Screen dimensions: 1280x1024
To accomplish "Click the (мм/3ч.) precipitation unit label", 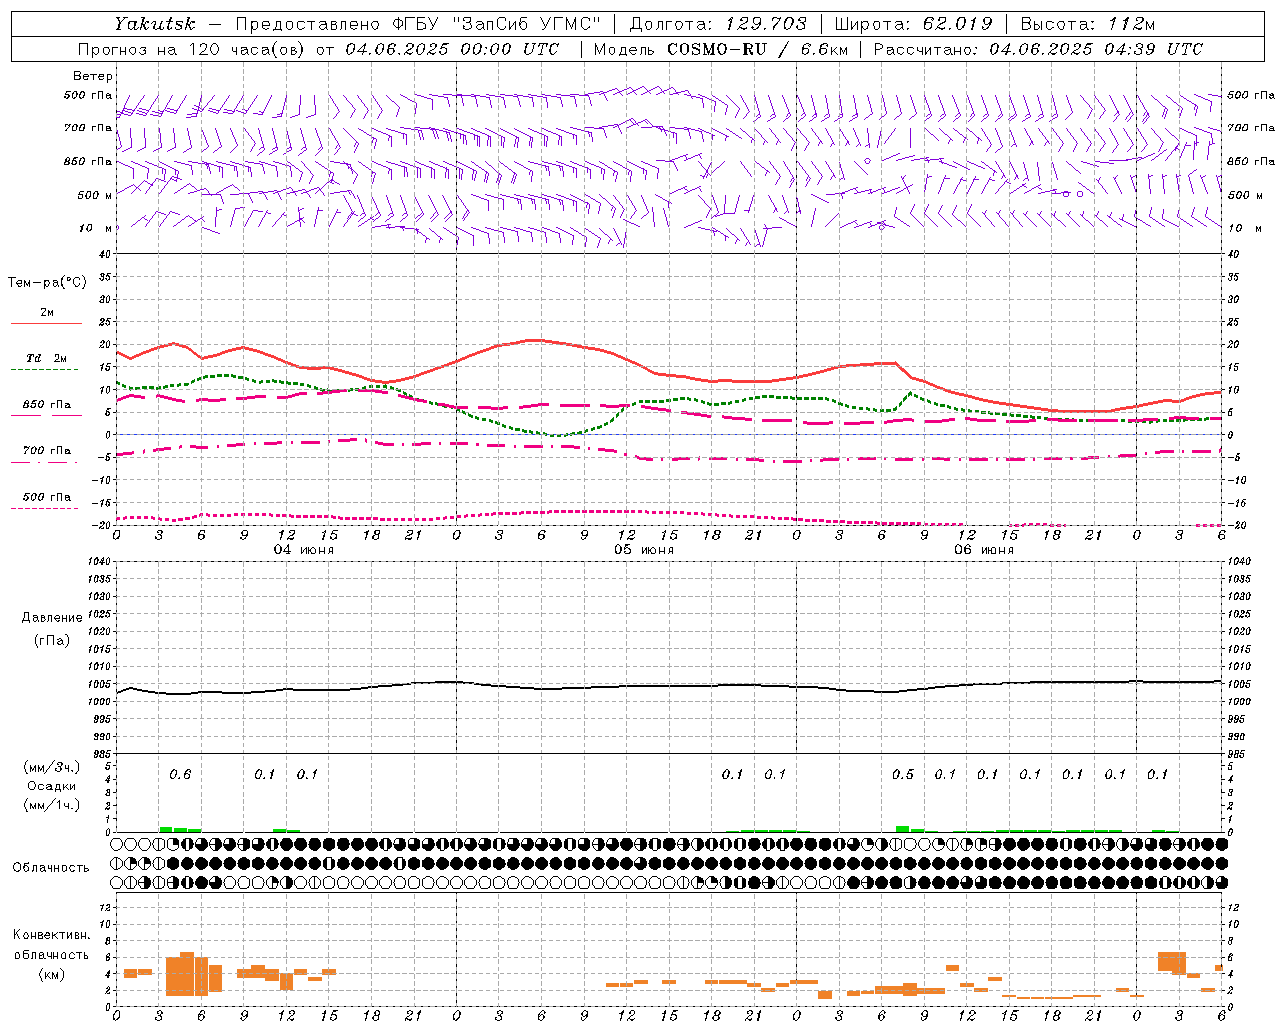I will coord(52,767).
